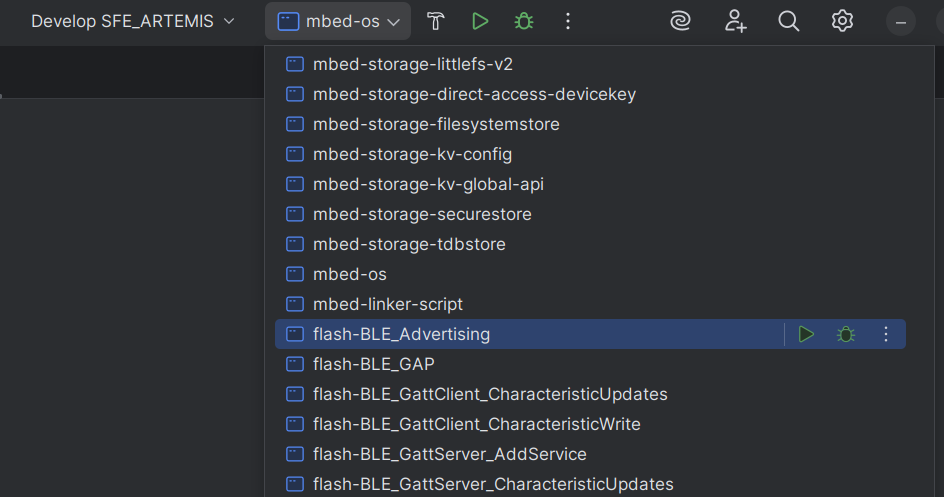Viewport: 944px width, 497px height.
Task: Select the mbed-linker-script configuration
Action: (590, 304)
